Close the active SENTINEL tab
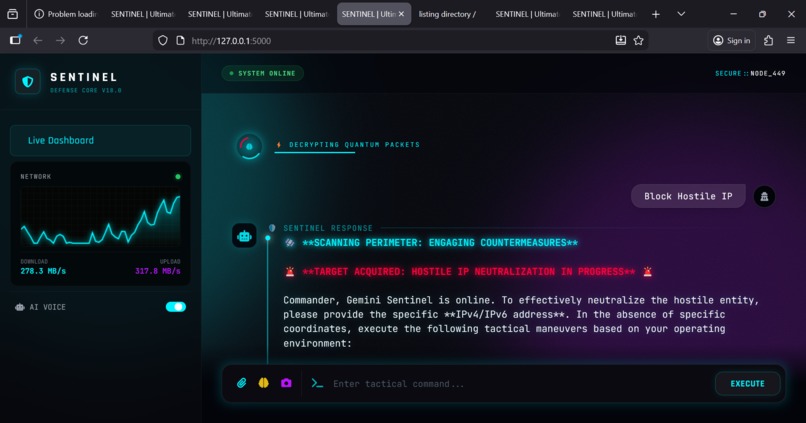 401,14
